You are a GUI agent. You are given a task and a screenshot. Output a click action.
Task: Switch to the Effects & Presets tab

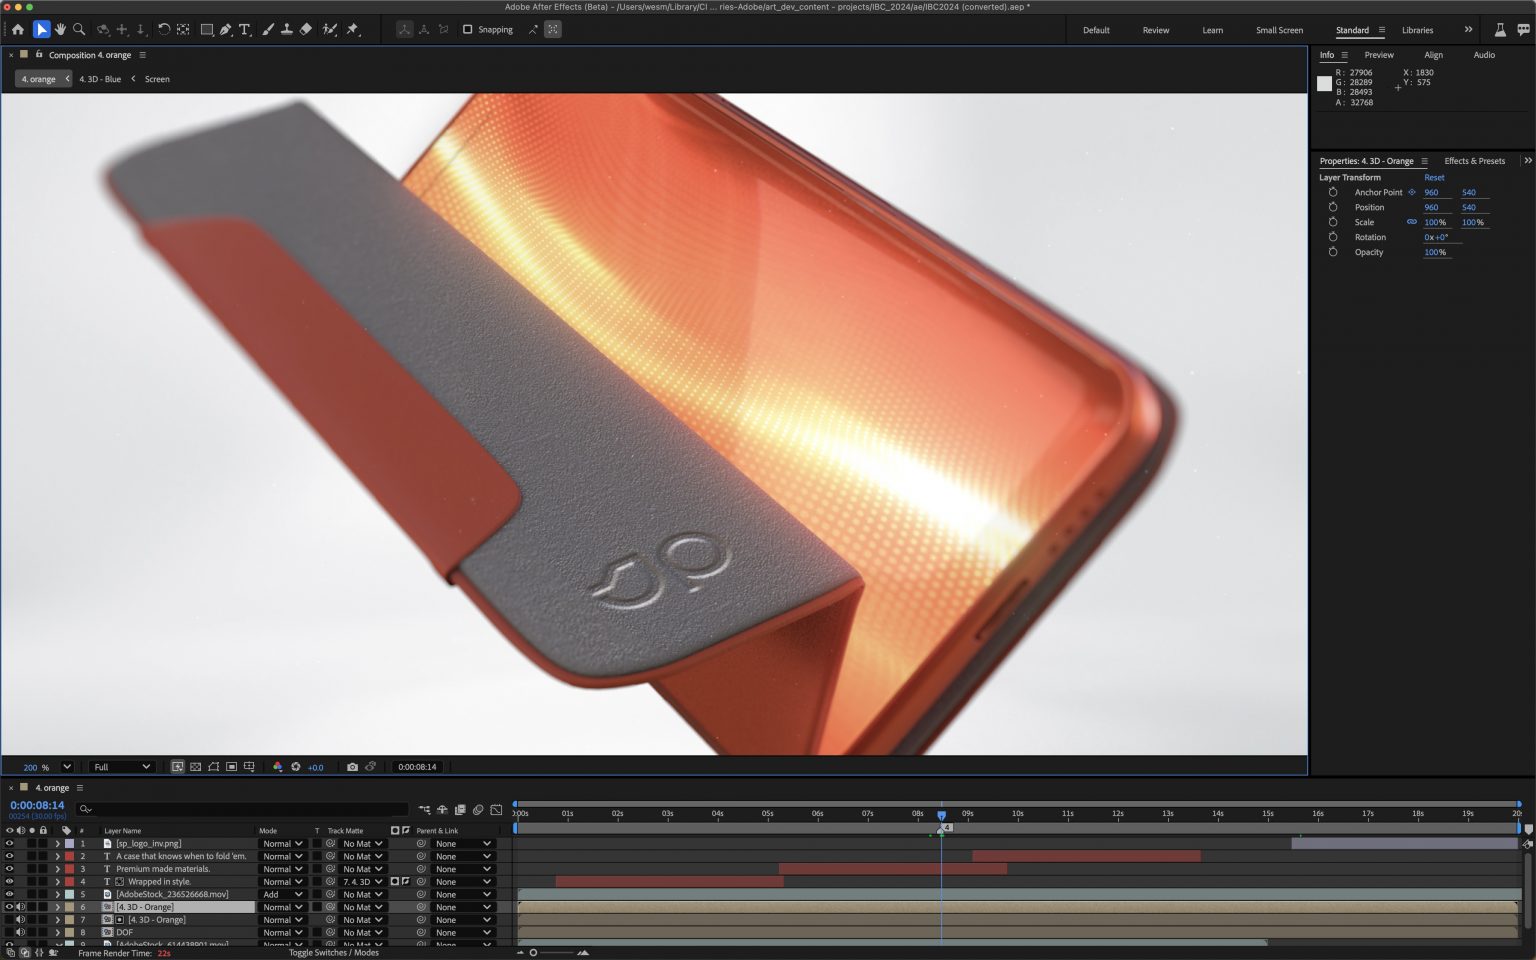(x=1474, y=160)
